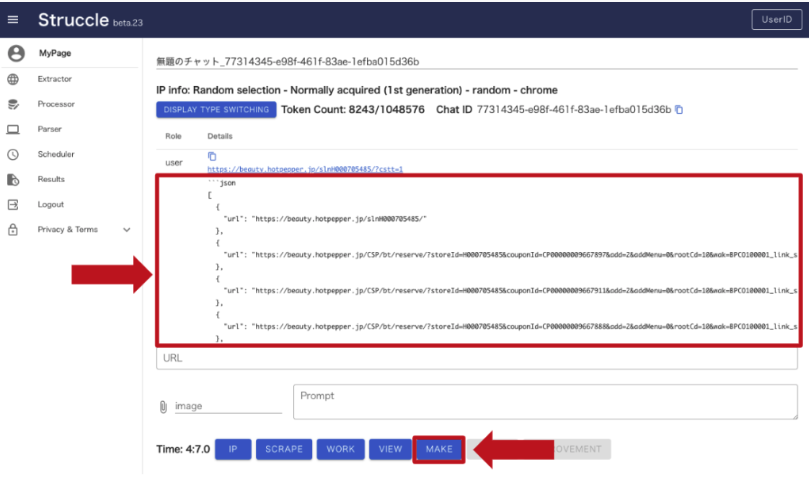Click the Parser laptop icon
The width and height of the screenshot is (809, 494).
click(13, 129)
